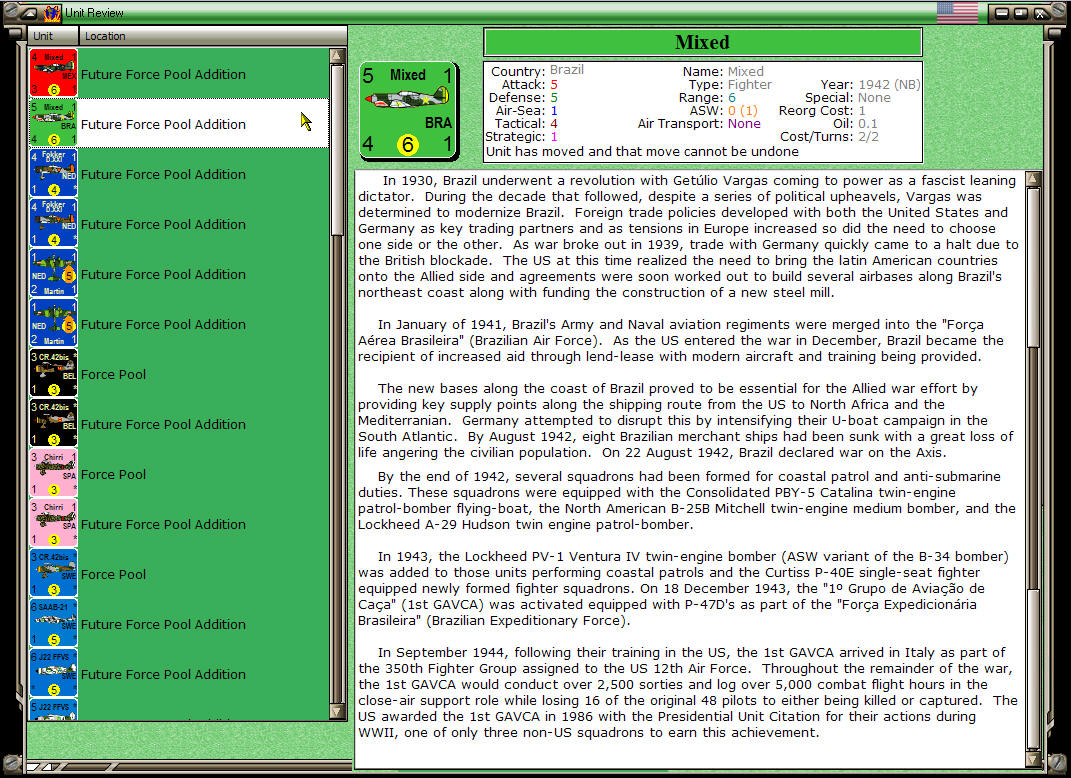Image resolution: width=1071 pixels, height=778 pixels.
Task: Click the Force Pool text beside CR.42bis SWE
Action: (x=113, y=574)
